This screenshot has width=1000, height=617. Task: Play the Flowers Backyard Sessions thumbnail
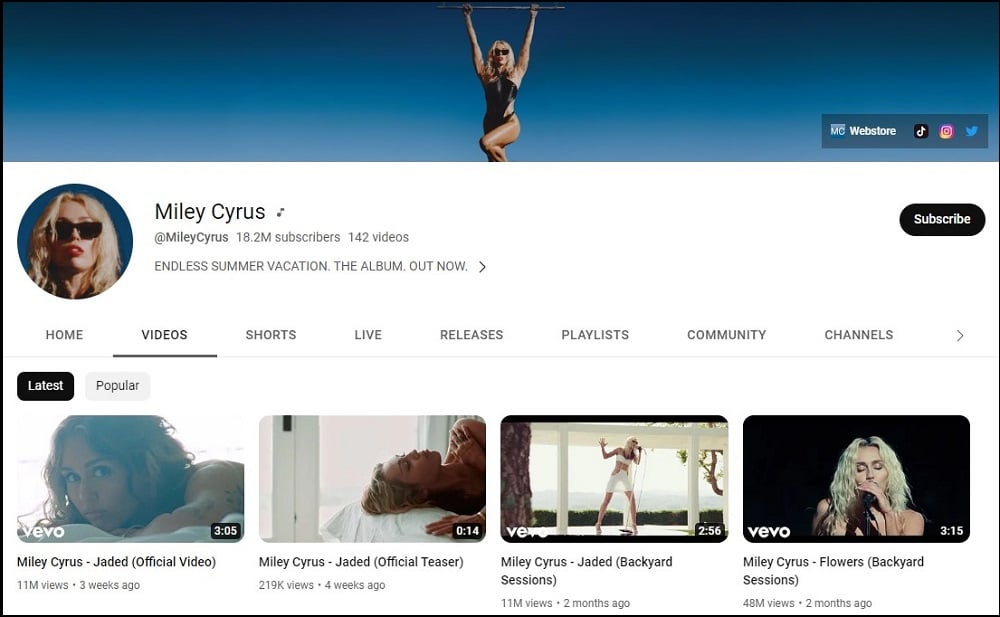tap(856, 479)
